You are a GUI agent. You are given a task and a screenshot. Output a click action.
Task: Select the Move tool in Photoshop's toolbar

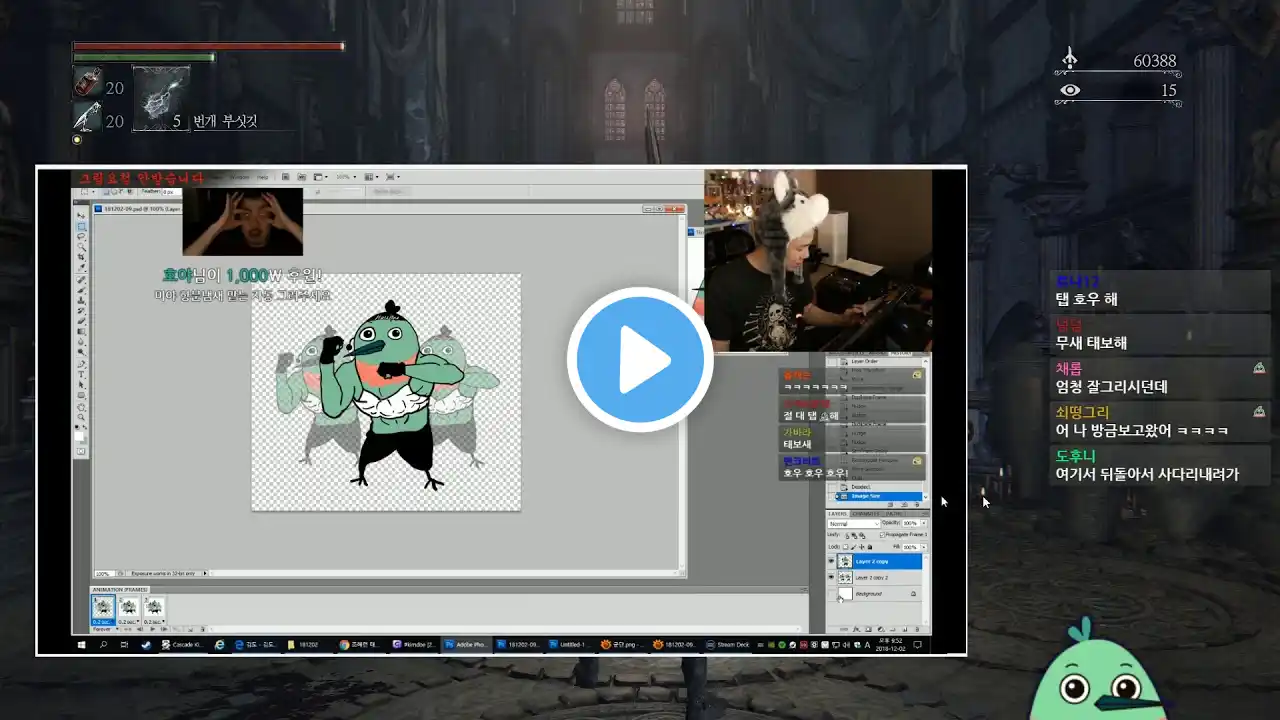(x=81, y=215)
